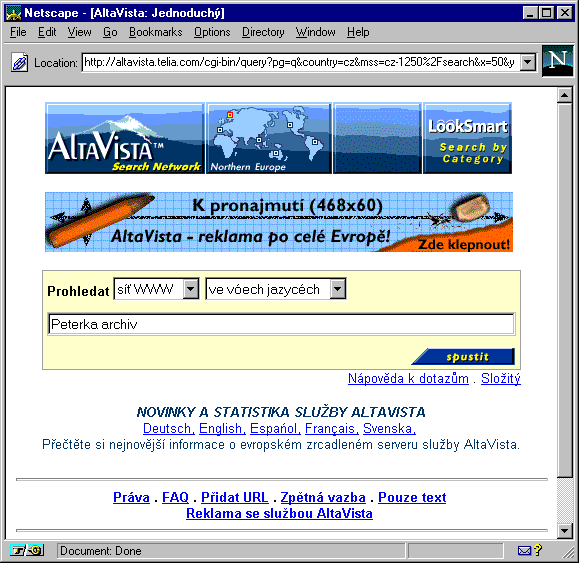
Task: Open the mail envelope icon in status bar
Action: coord(524,550)
